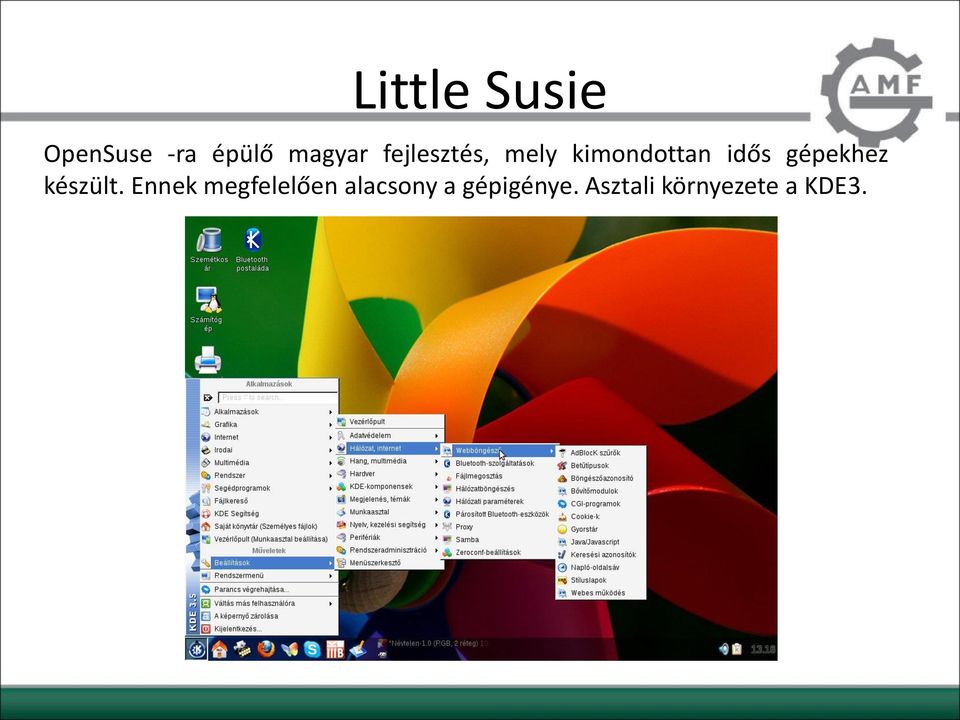This screenshot has height=720, width=960.
Task: Open Megjelenés, témák settings
Action: (x=389, y=499)
